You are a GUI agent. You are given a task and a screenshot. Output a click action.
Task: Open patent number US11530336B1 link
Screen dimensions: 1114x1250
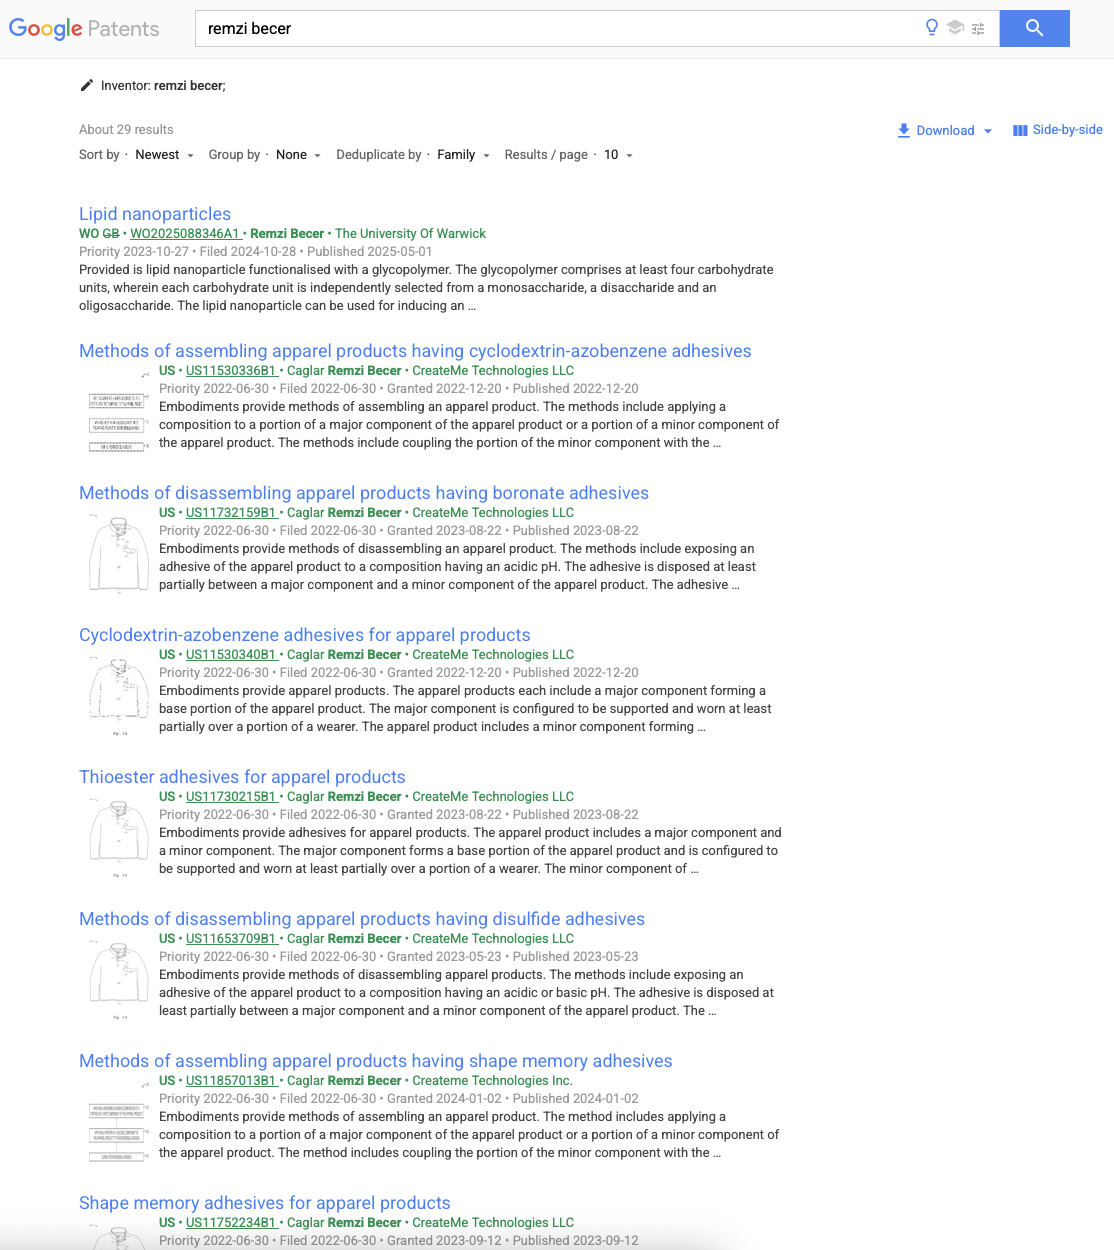coord(230,371)
